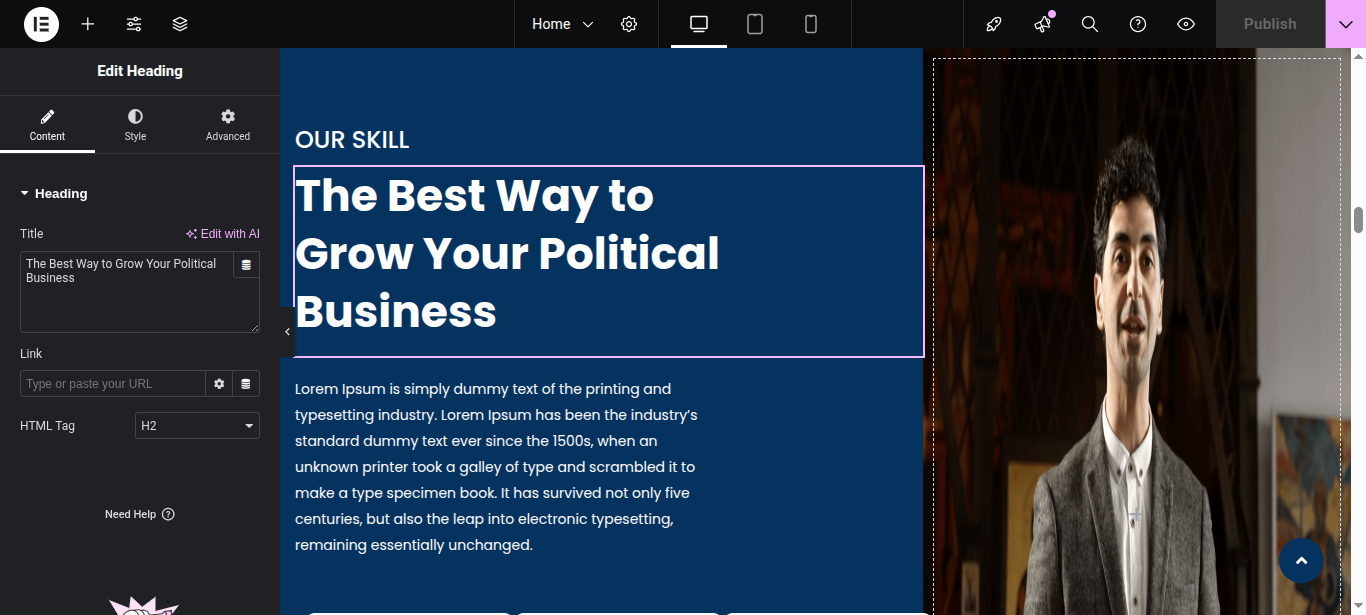Toggle preview changes eye icon
The height and width of the screenshot is (615, 1366).
(1186, 24)
